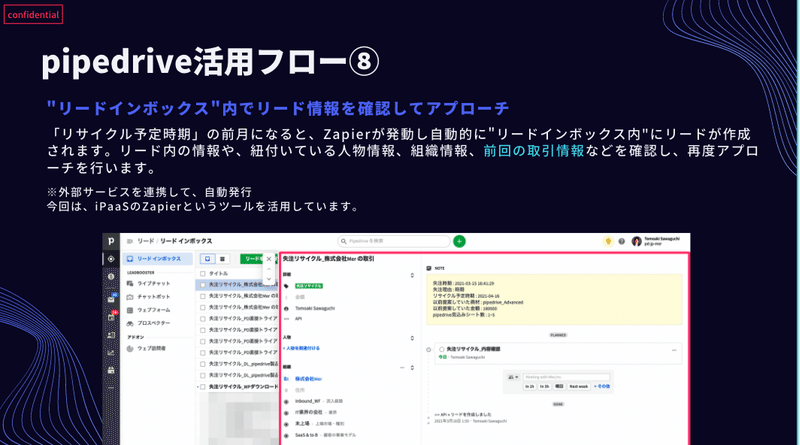Click the dash unlink control in the 組織 section

point(402,367)
